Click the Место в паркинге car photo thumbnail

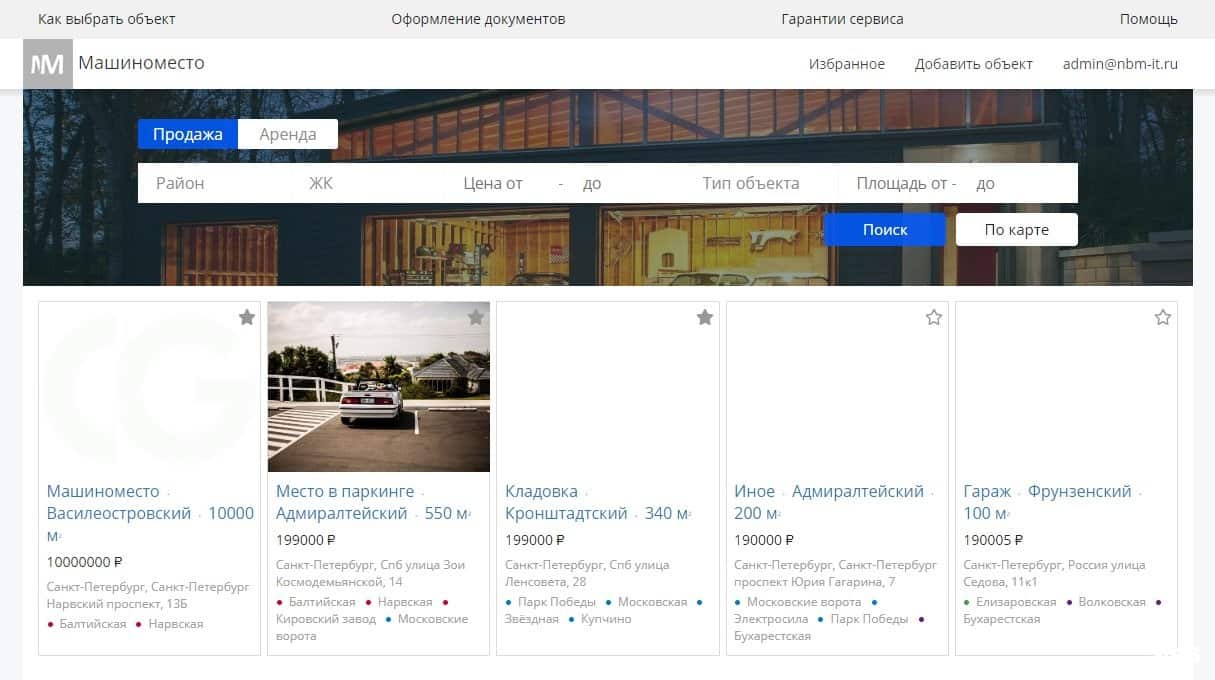point(377,387)
